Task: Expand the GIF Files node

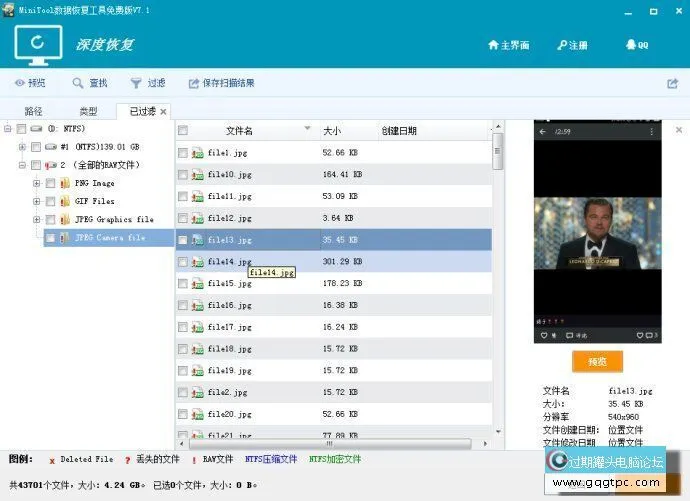Action: pos(37,201)
